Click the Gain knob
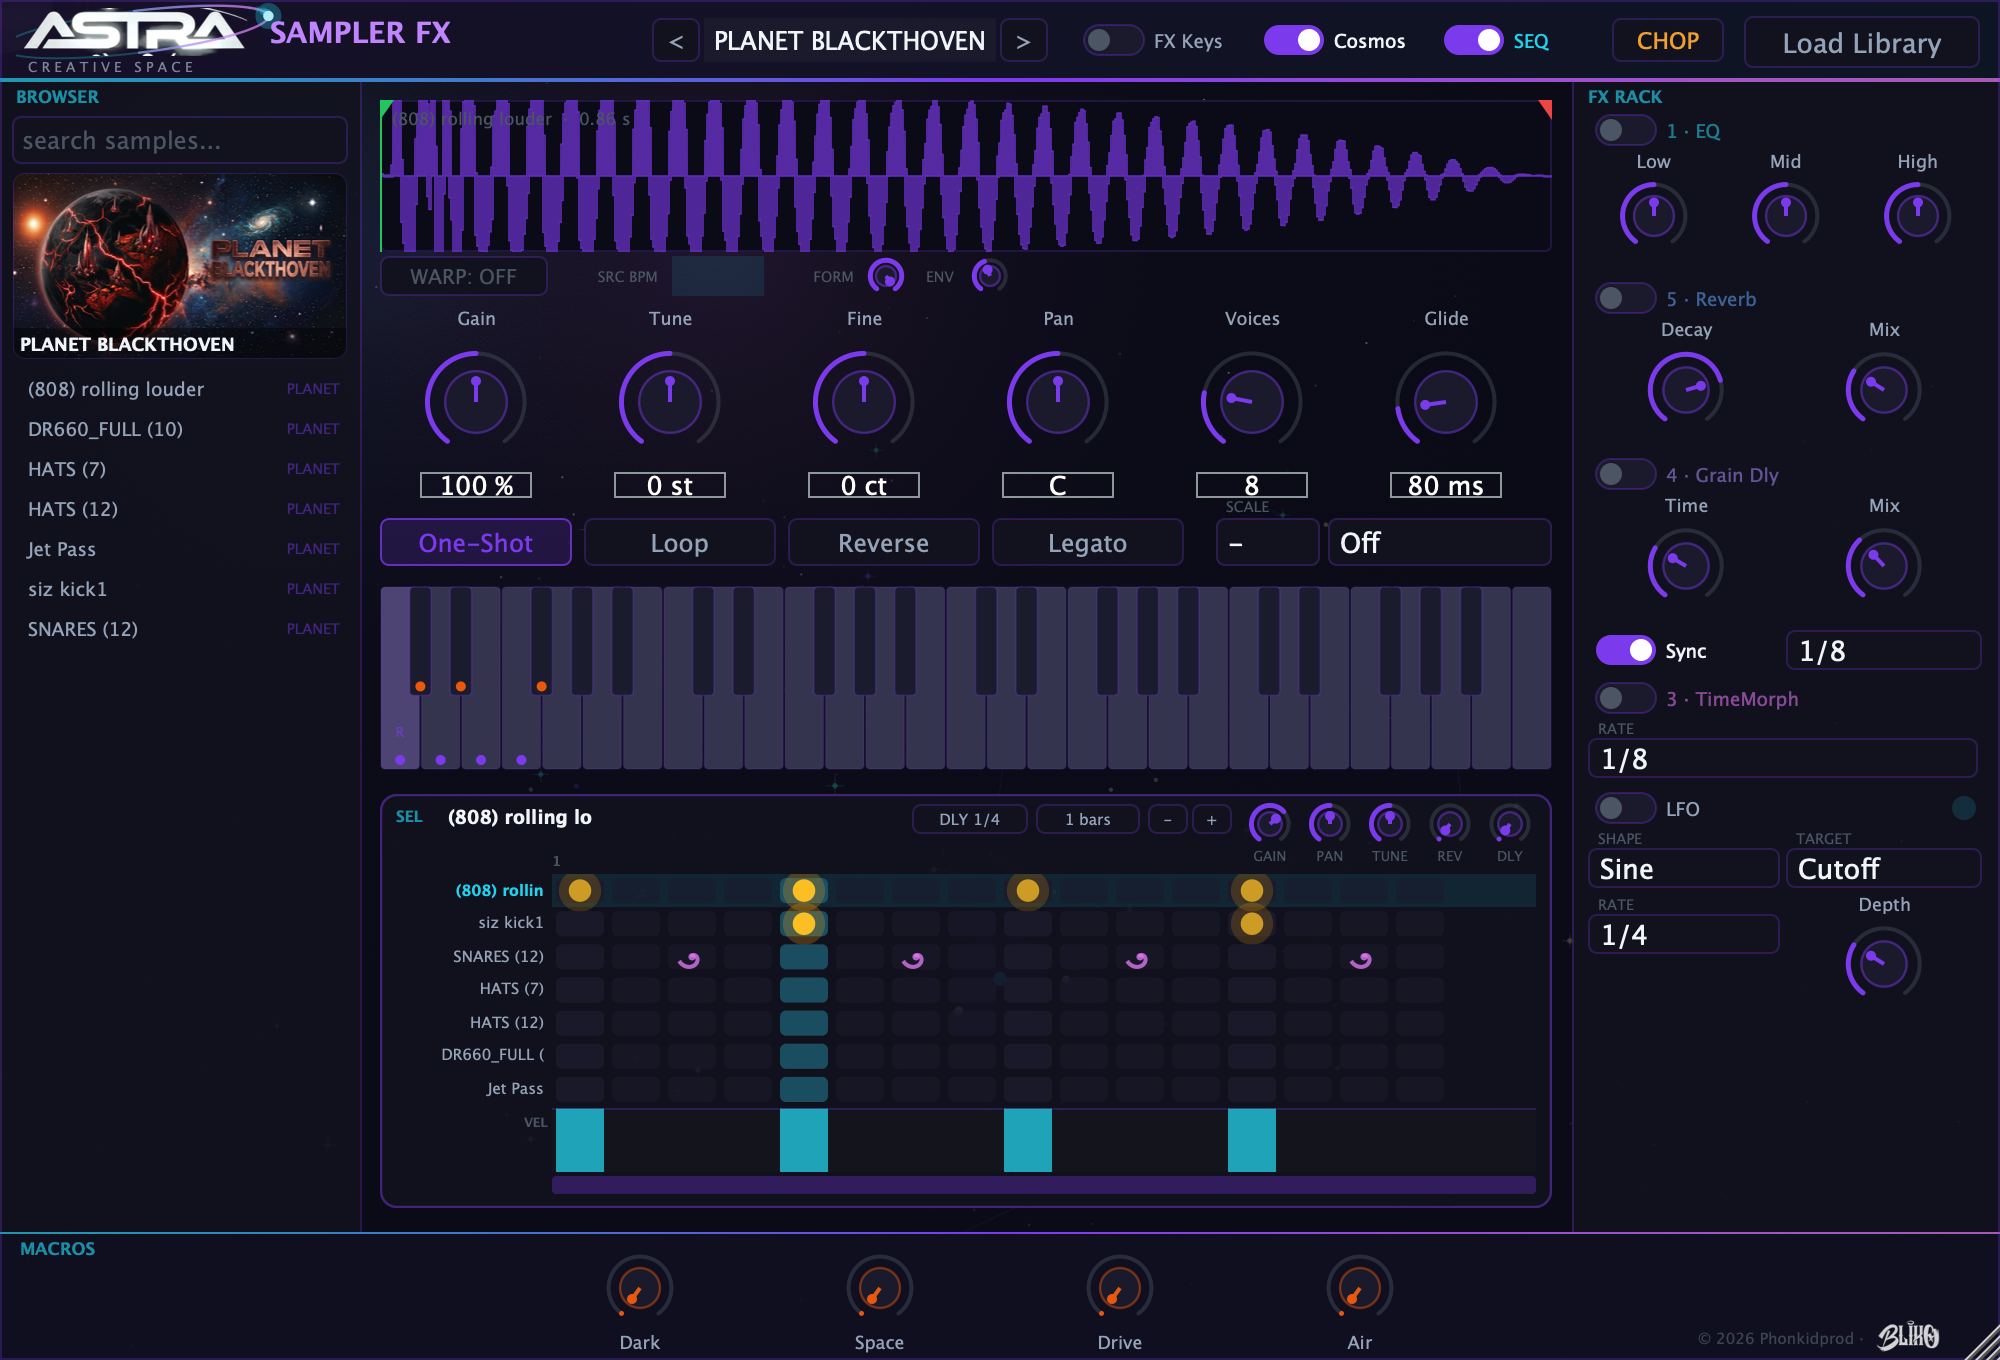 476,400
